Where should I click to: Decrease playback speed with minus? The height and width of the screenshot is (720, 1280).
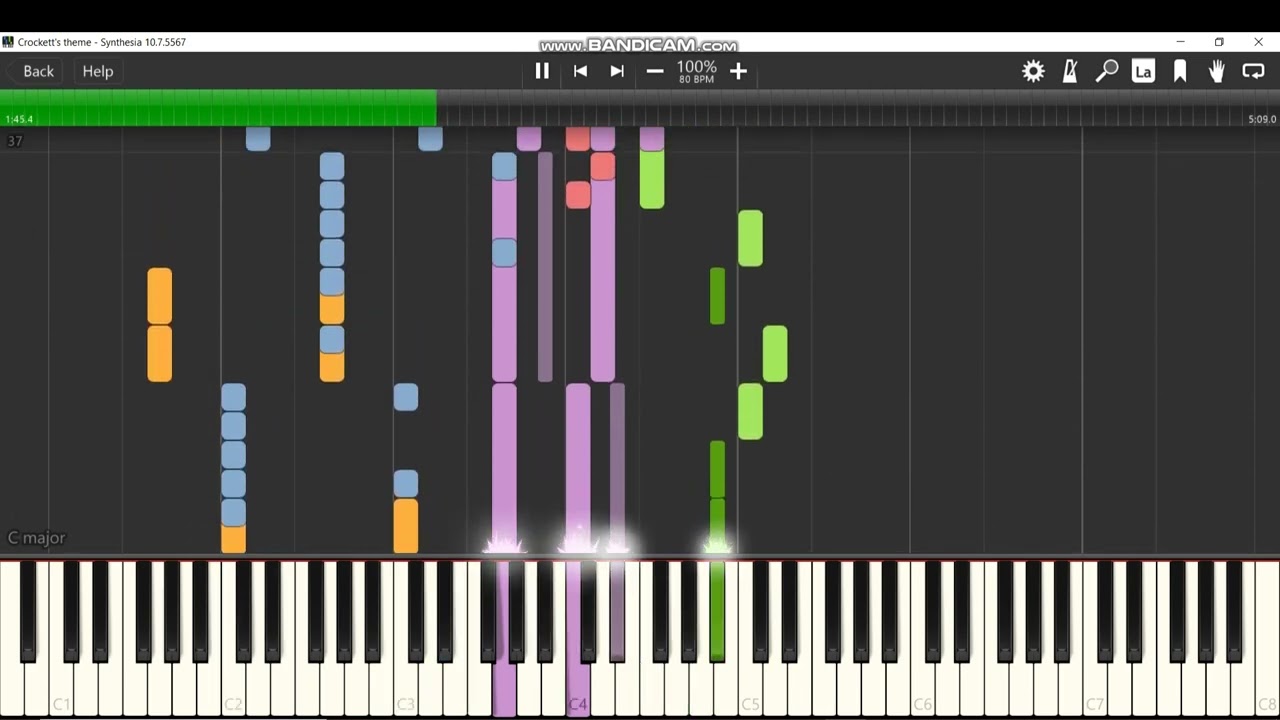[655, 71]
